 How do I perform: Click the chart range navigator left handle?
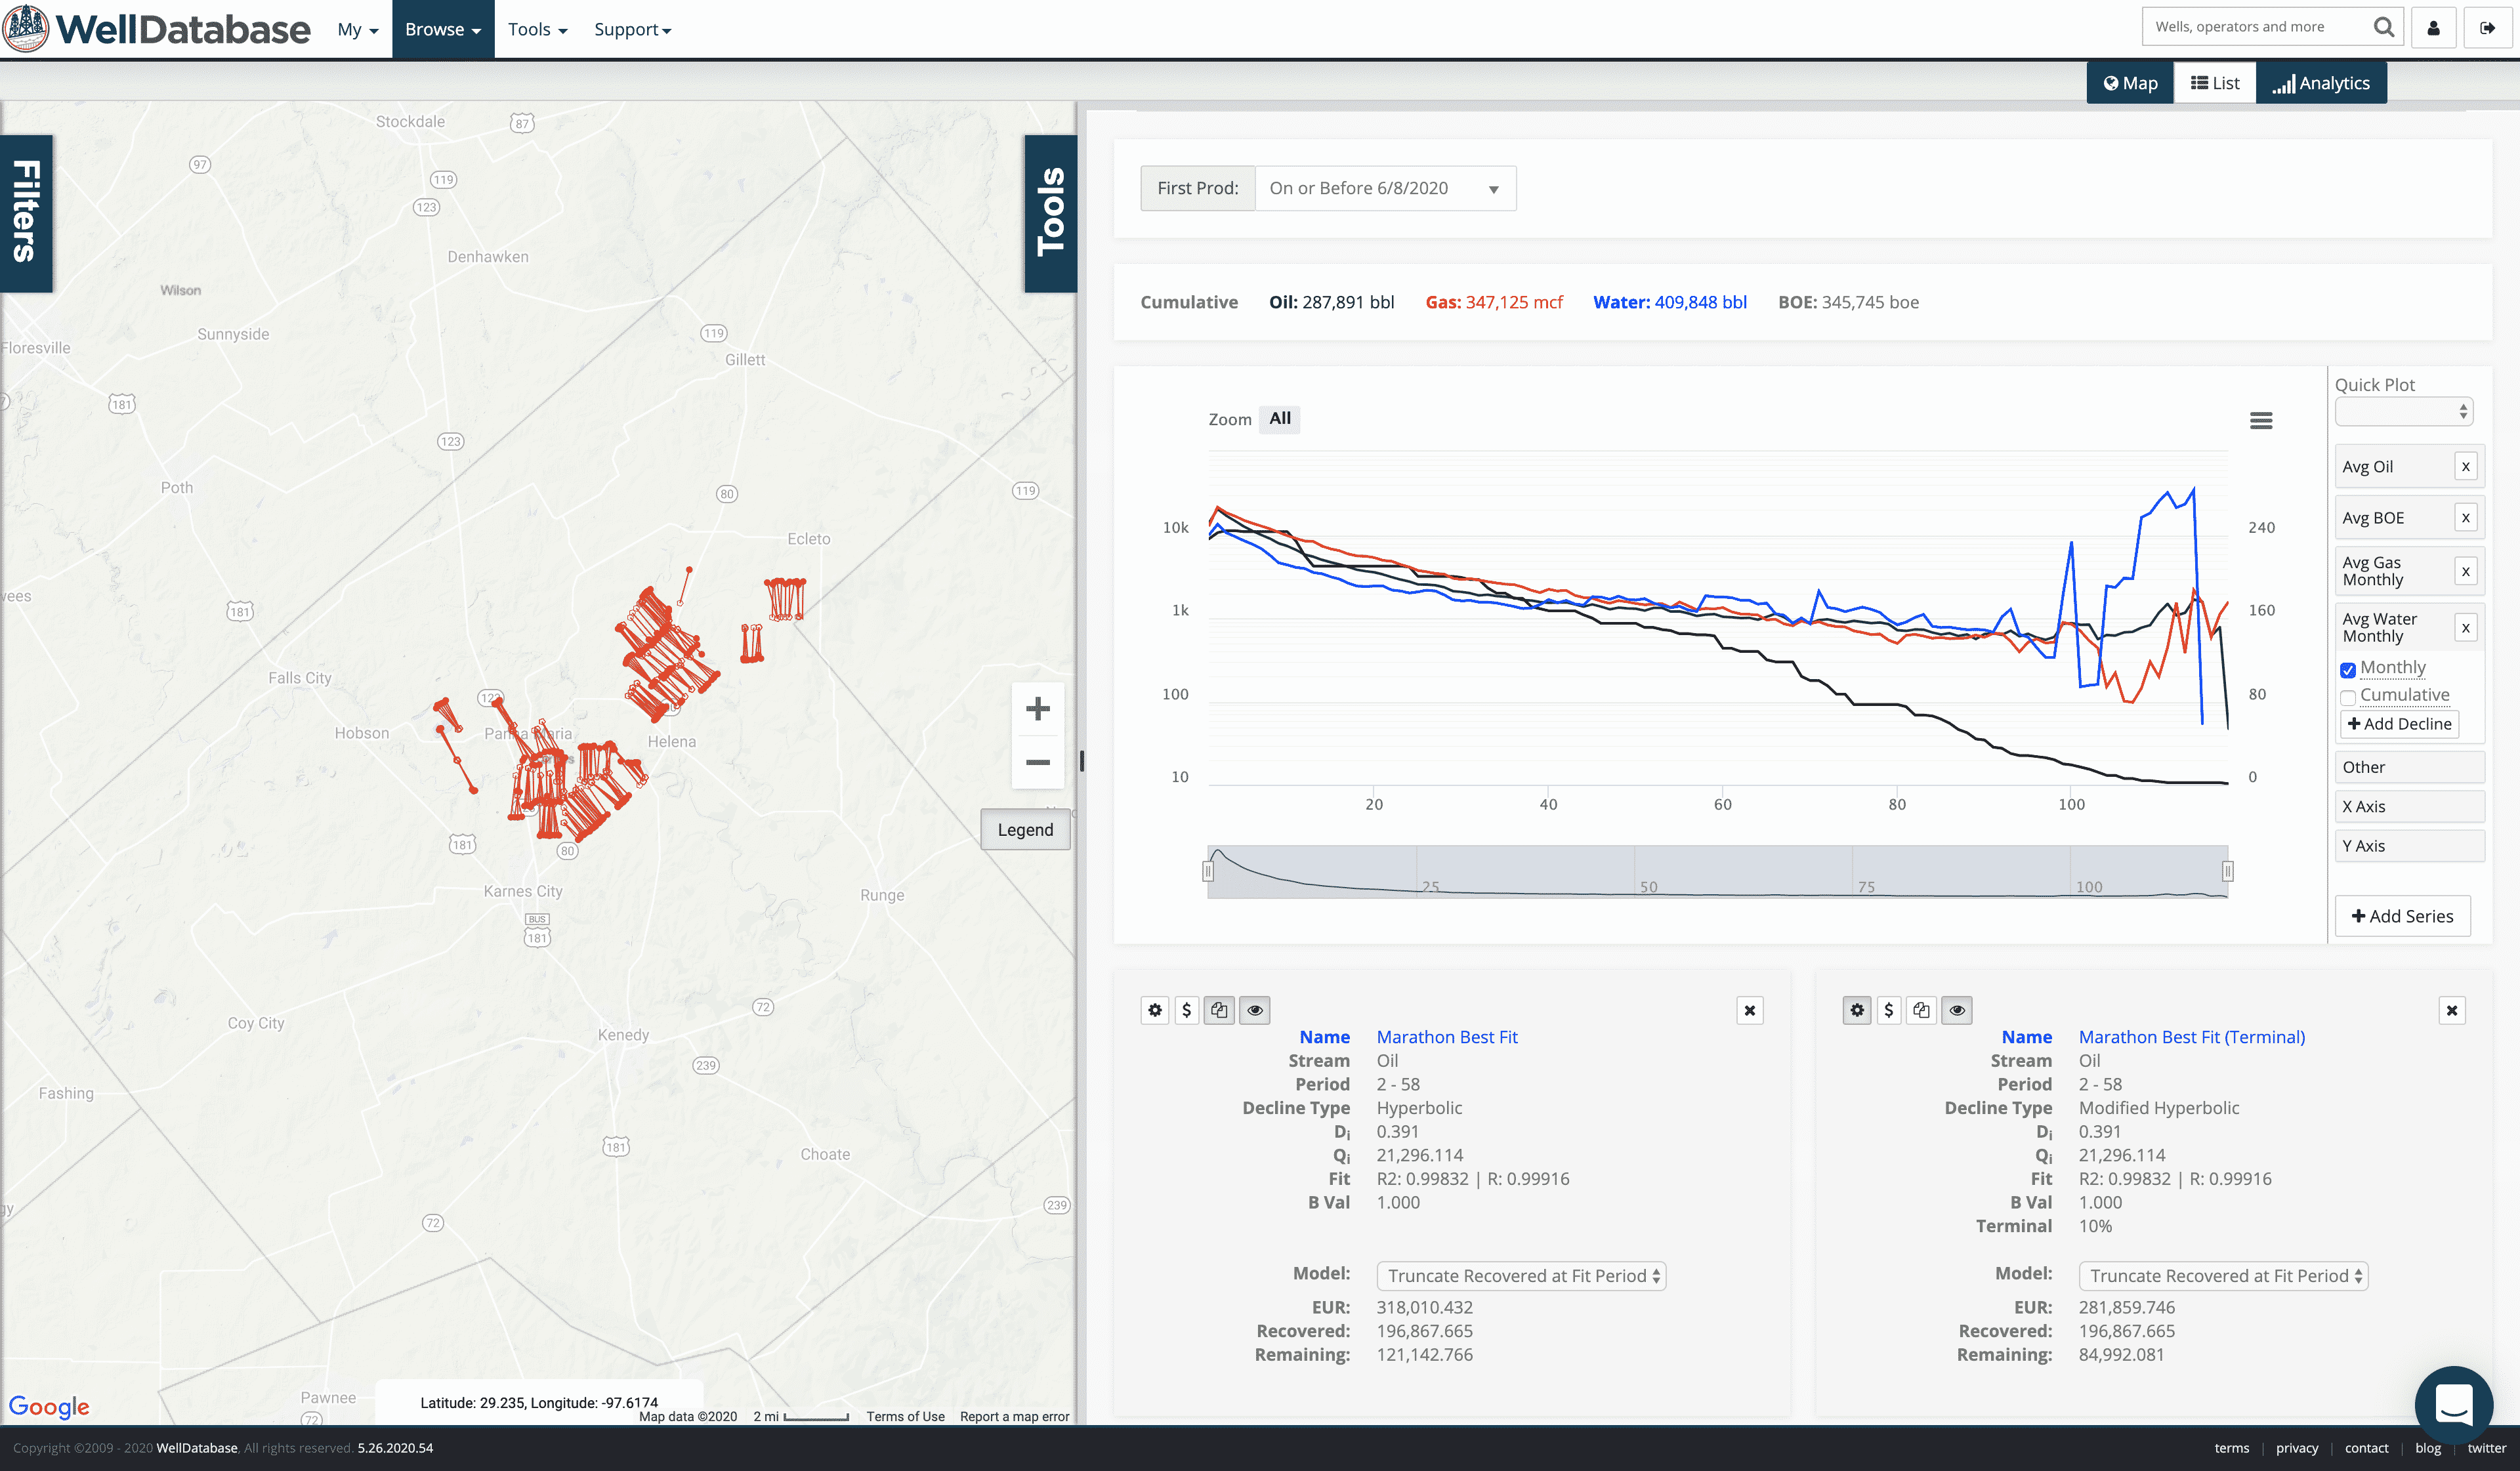click(1208, 872)
